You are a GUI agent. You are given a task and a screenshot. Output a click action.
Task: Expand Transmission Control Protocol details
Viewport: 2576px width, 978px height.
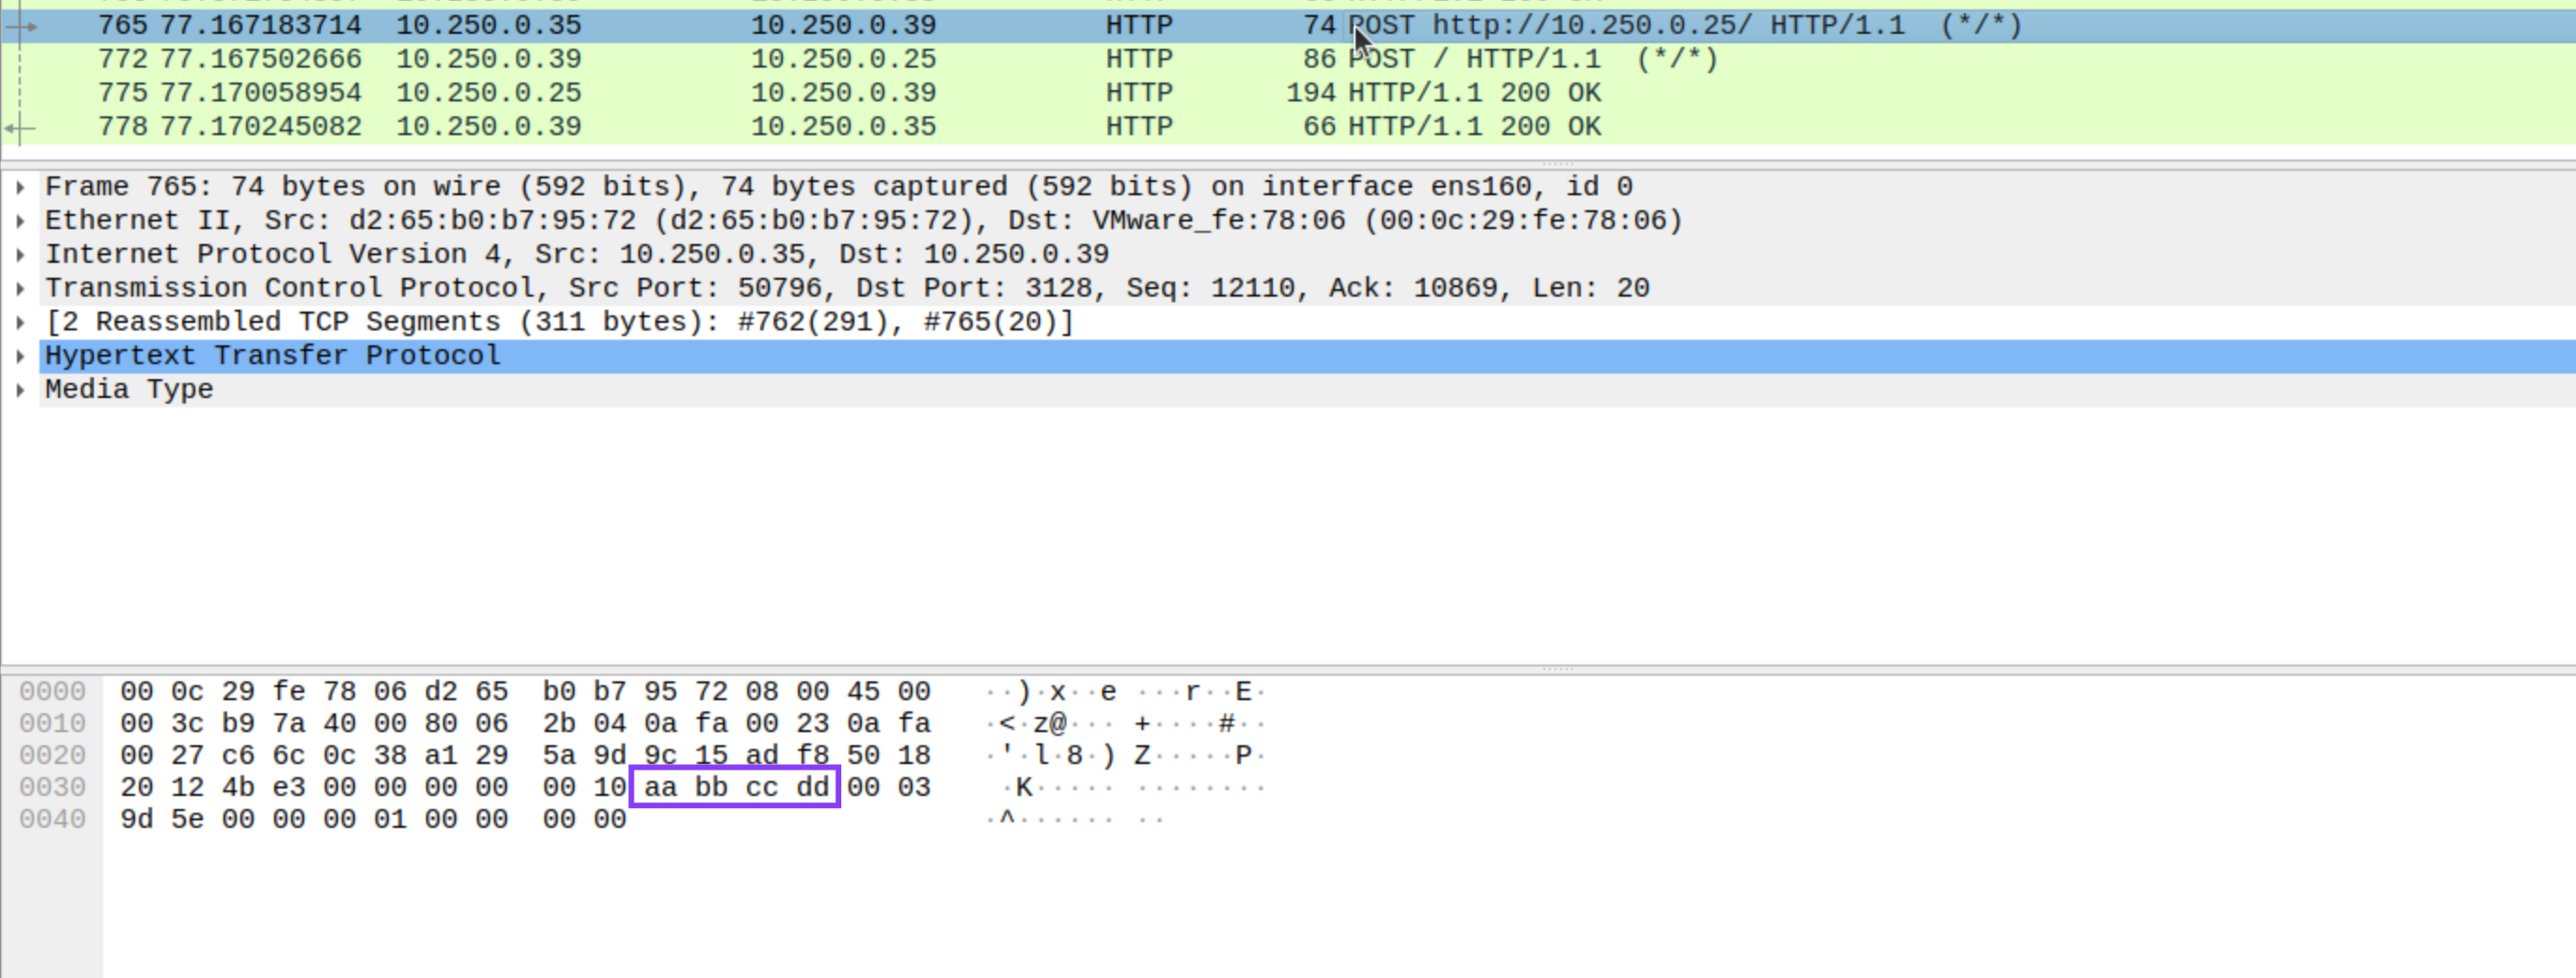pos(20,289)
